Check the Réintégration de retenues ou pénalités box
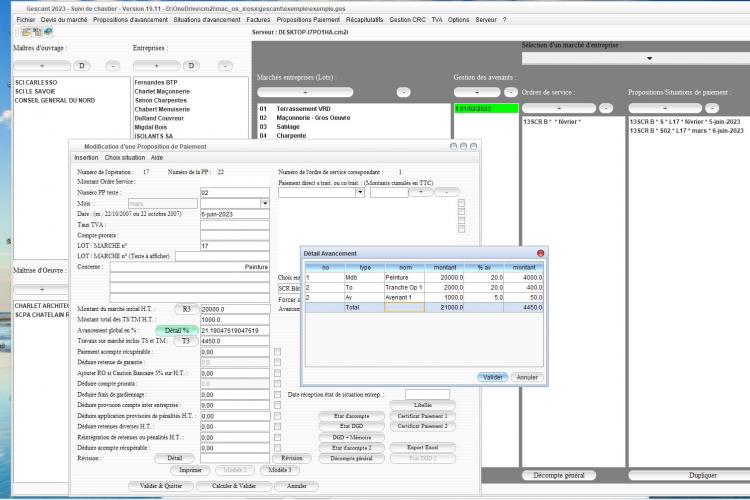 click(x=277, y=437)
